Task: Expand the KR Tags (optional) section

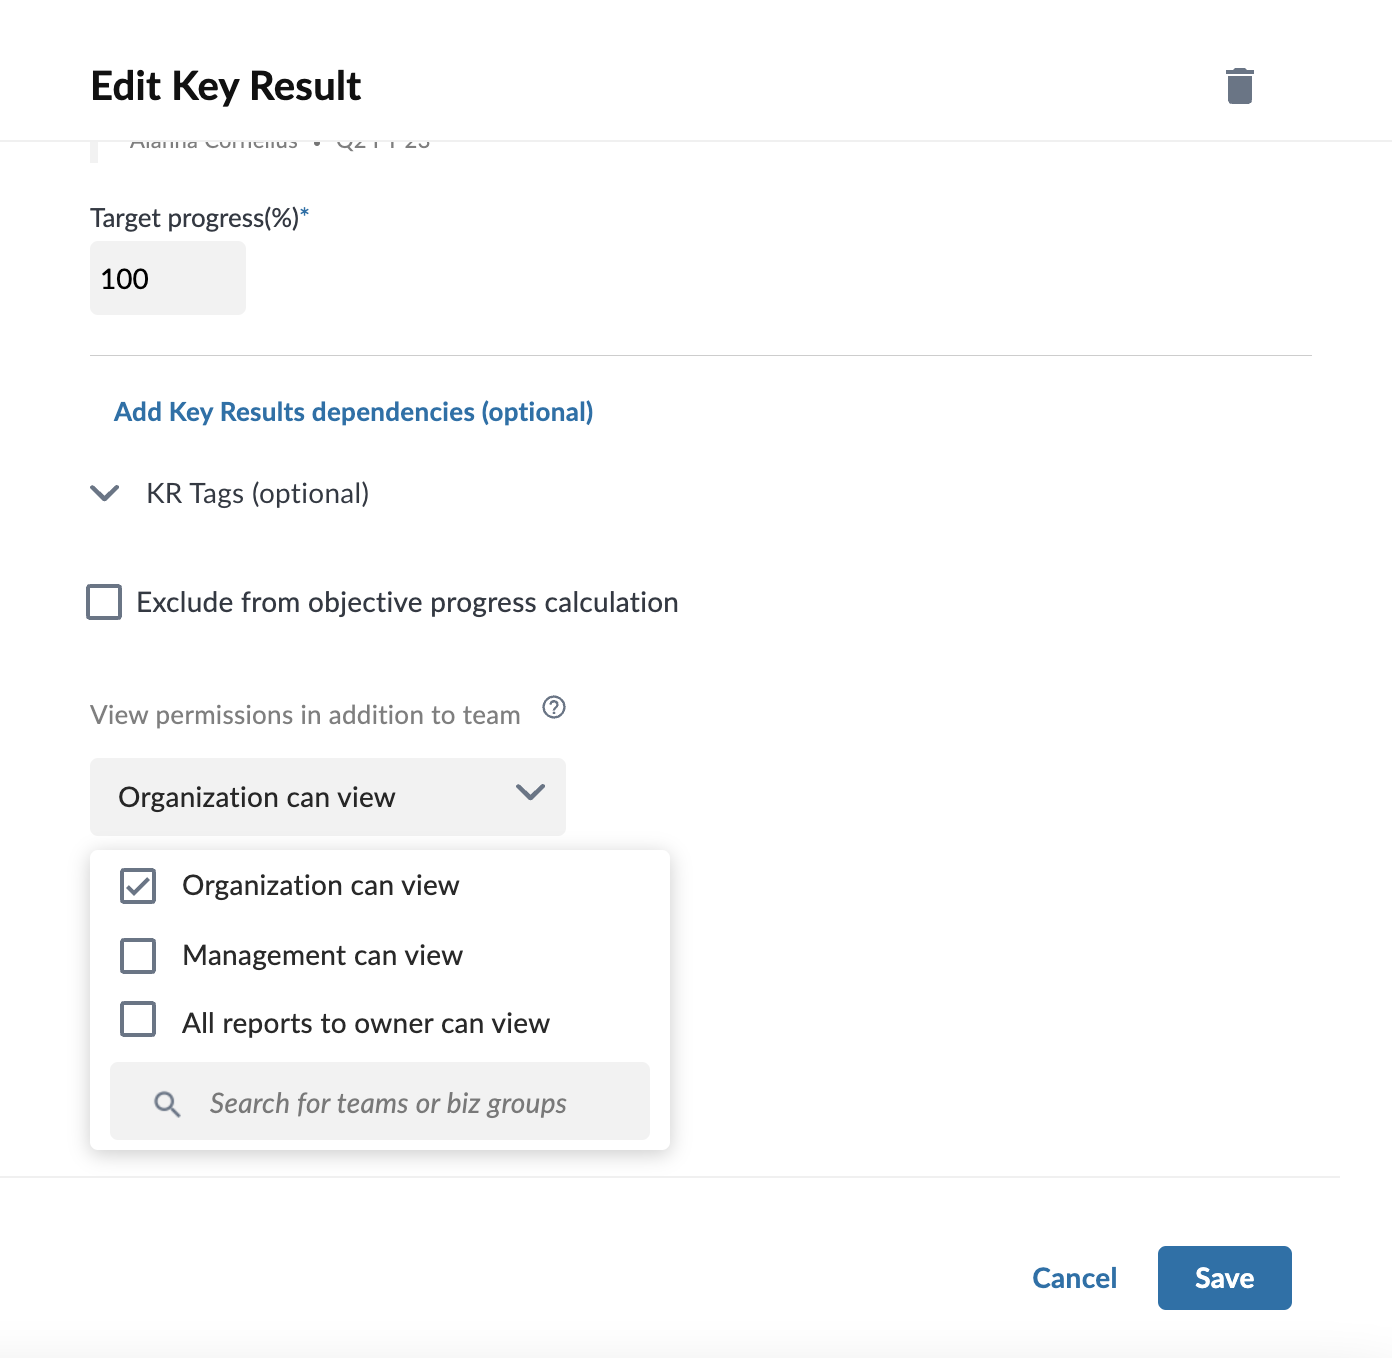Action: pos(258,494)
